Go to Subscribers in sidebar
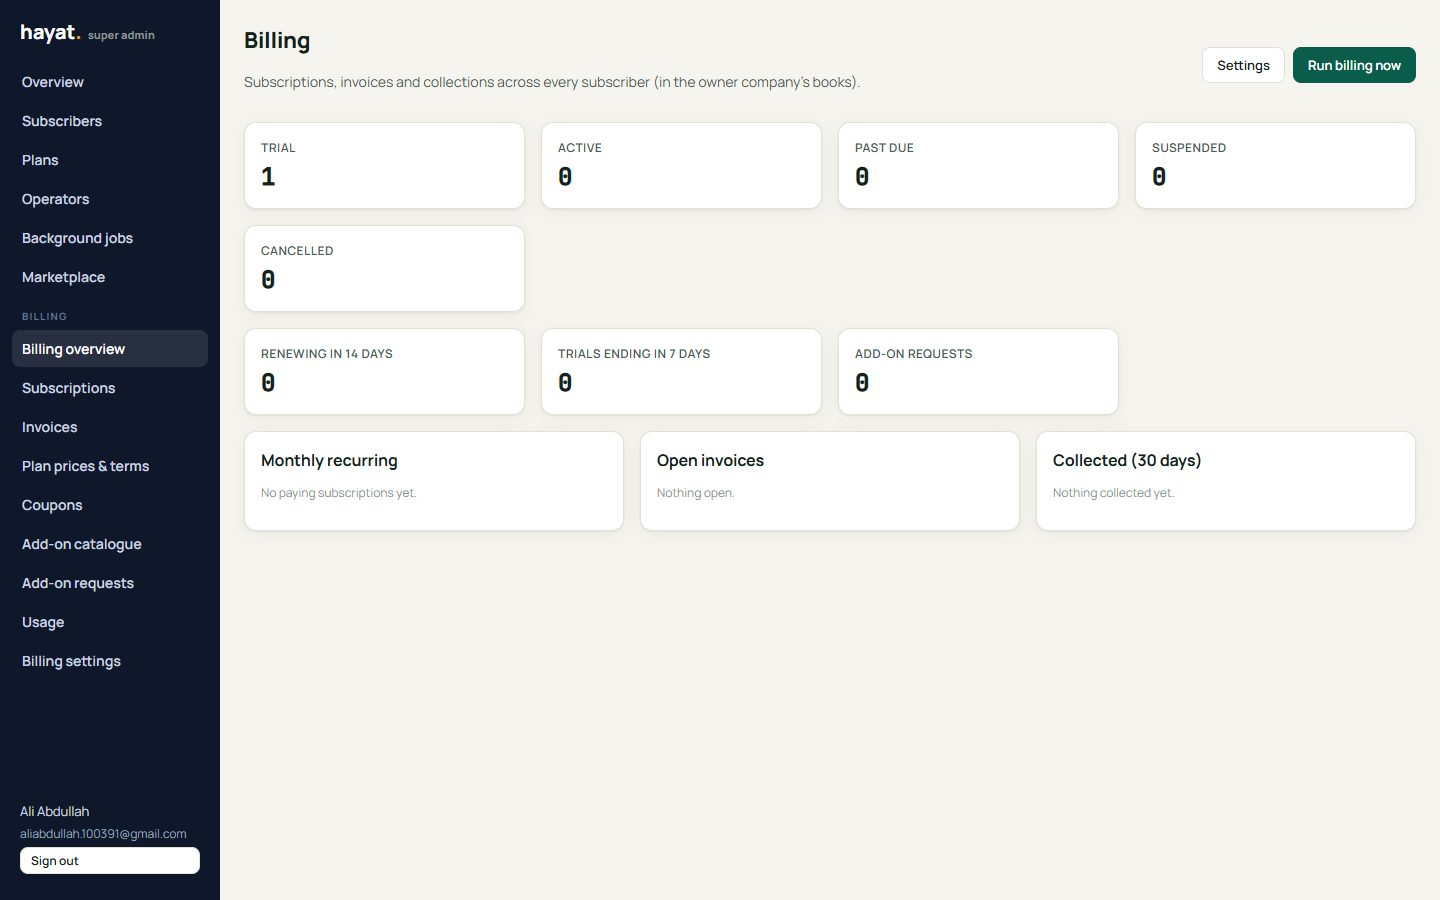The image size is (1440, 900). [110, 121]
